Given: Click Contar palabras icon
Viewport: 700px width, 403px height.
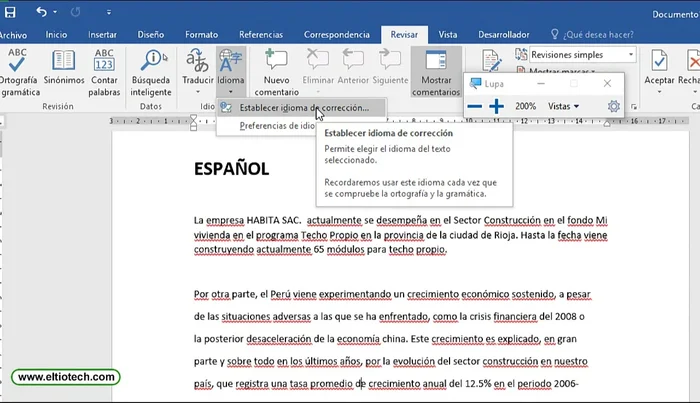Looking at the screenshot, I should click(x=104, y=72).
